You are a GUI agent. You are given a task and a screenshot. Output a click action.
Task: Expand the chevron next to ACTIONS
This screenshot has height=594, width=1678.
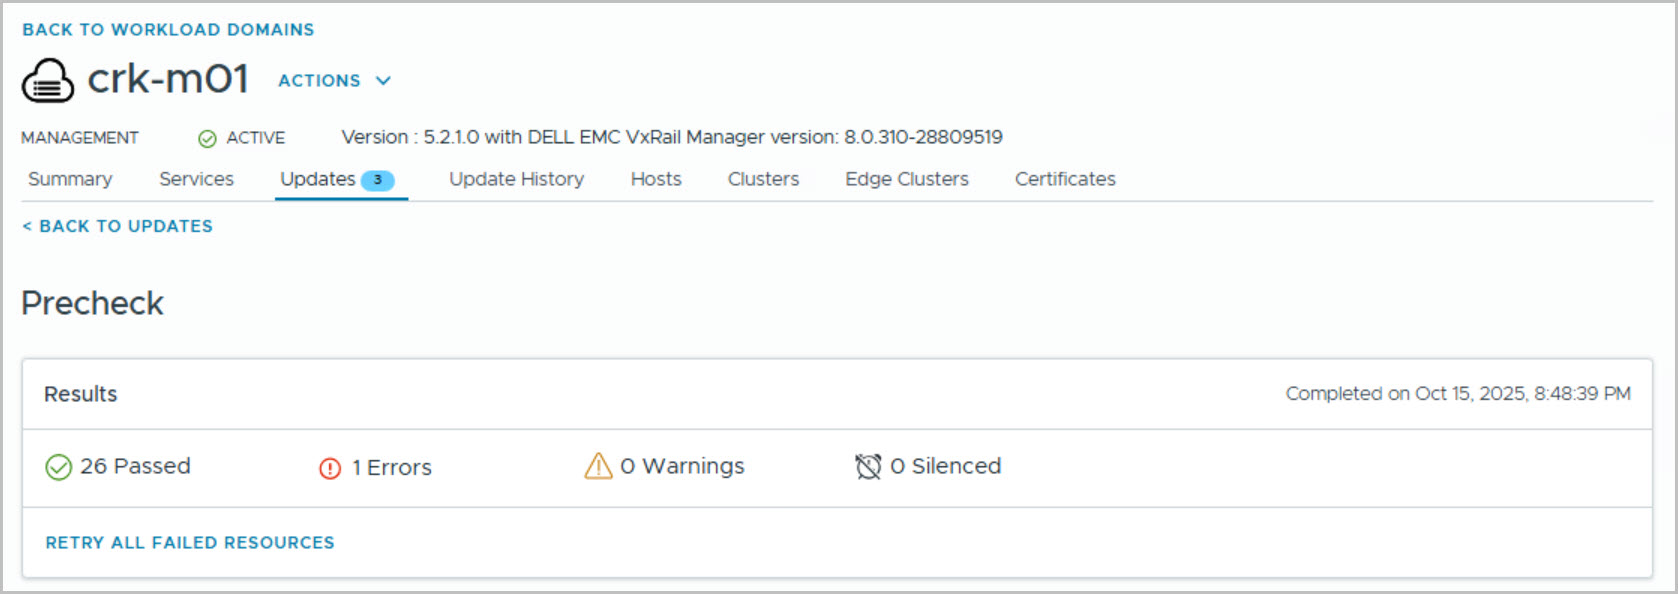click(383, 81)
